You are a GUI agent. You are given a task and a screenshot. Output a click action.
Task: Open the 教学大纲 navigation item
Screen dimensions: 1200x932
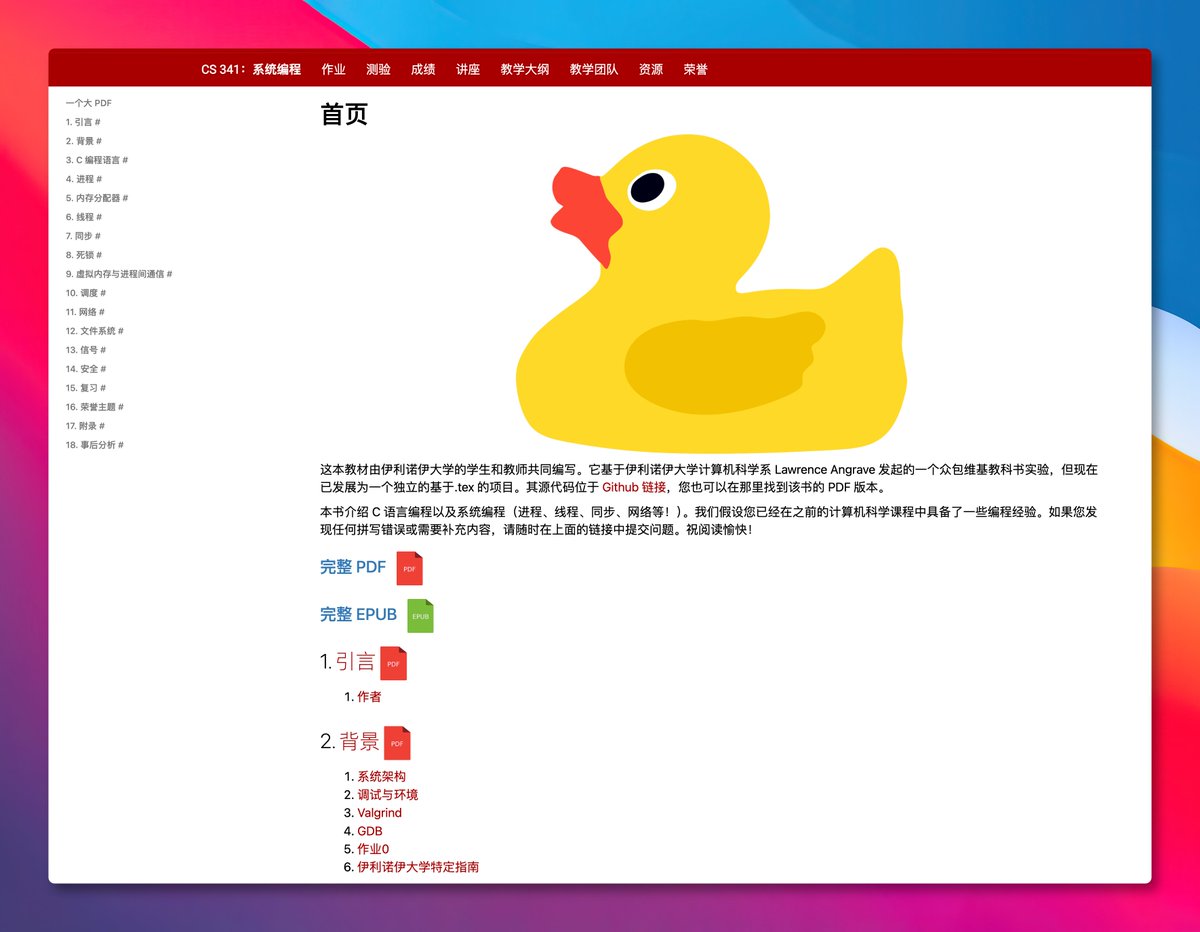pos(525,69)
